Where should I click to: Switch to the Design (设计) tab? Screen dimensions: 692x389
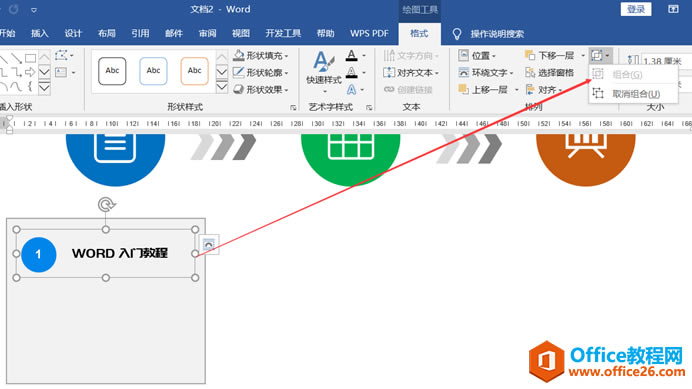73,34
